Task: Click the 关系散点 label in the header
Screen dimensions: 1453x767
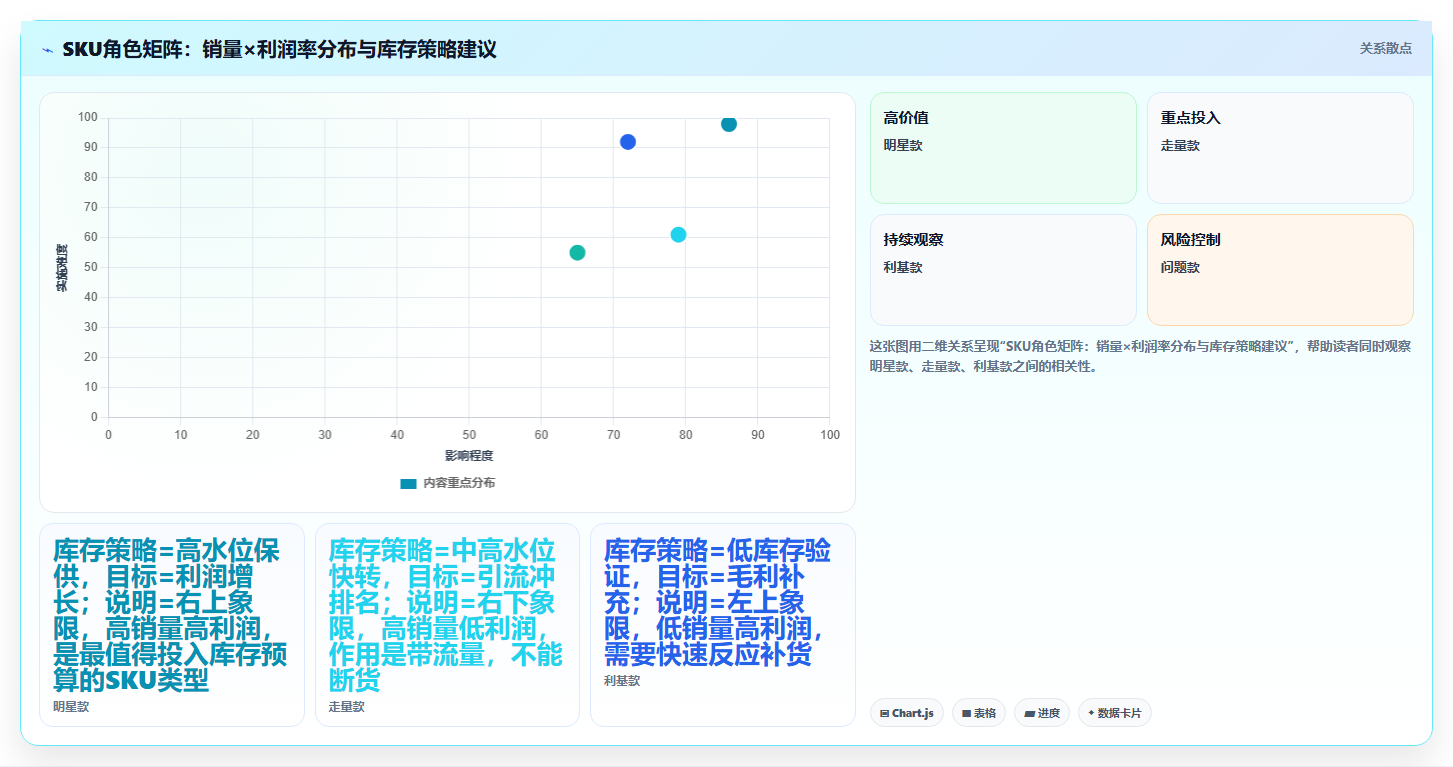Action: click(x=1385, y=48)
